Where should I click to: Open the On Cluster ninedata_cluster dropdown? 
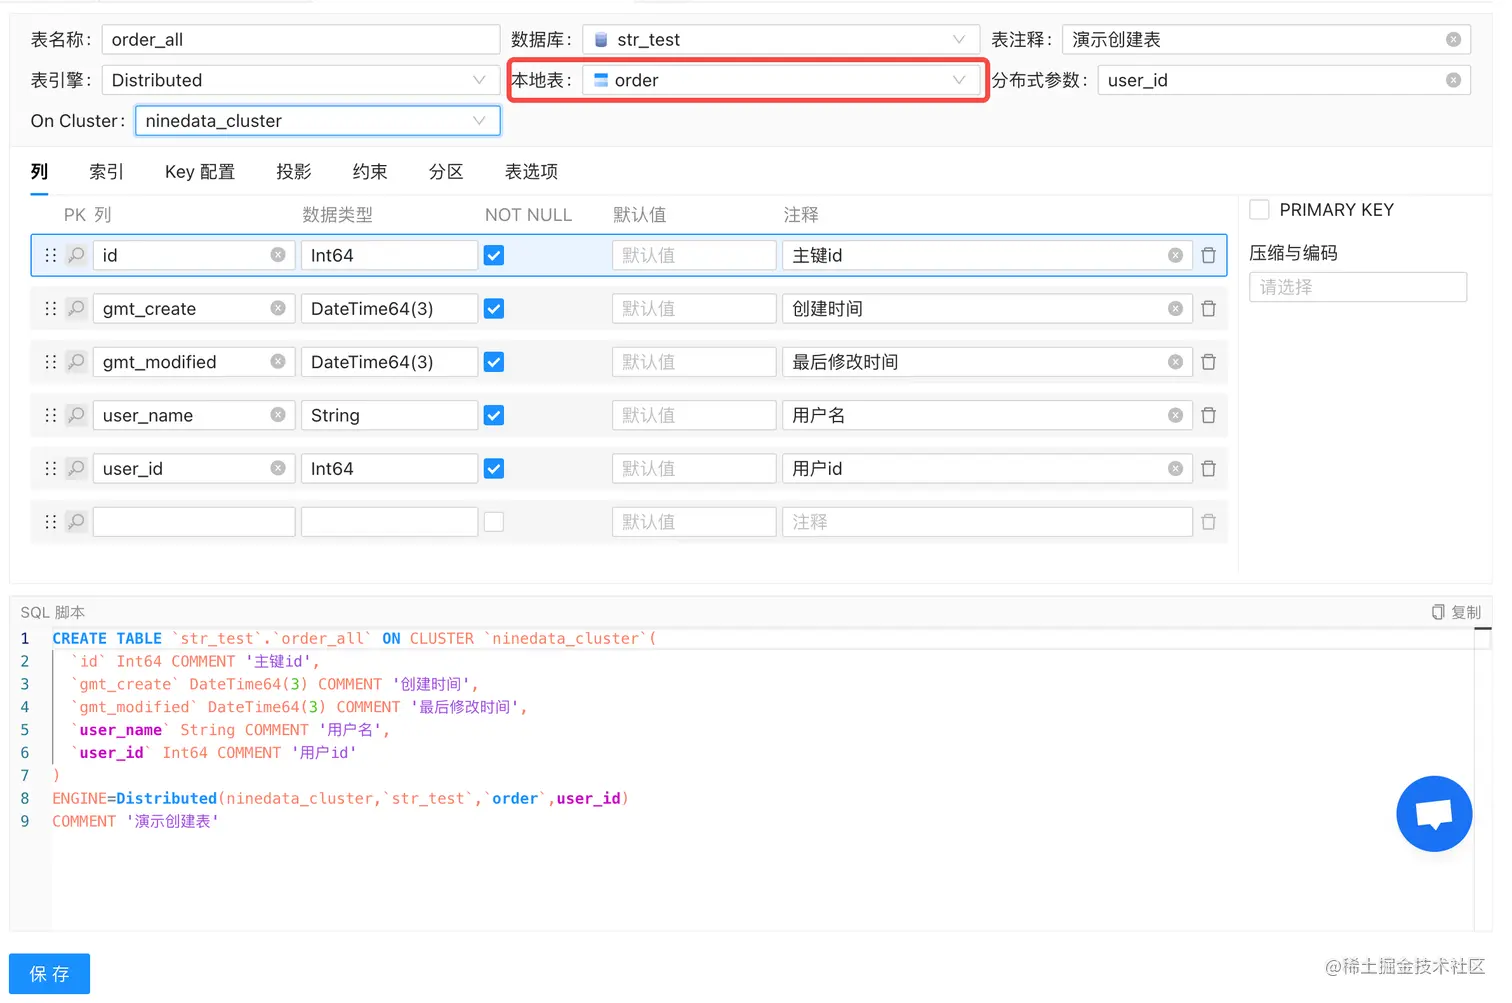(x=317, y=121)
